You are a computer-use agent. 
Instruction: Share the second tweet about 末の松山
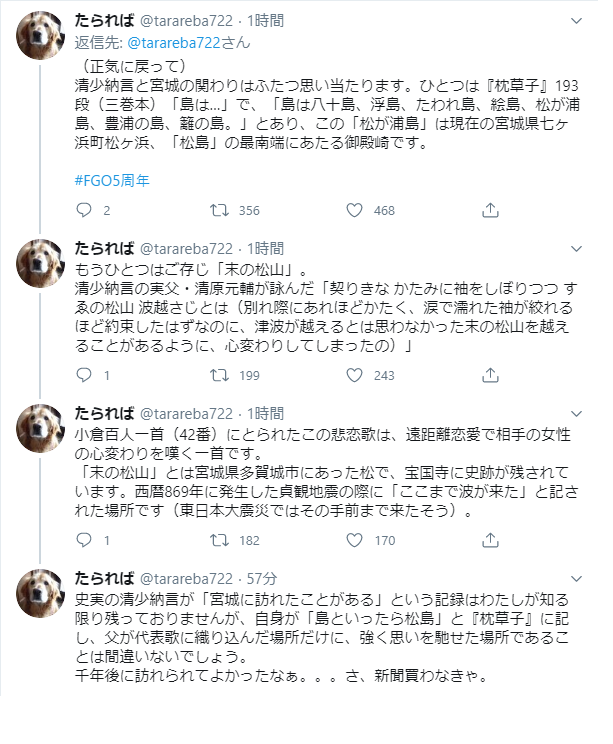(490, 376)
